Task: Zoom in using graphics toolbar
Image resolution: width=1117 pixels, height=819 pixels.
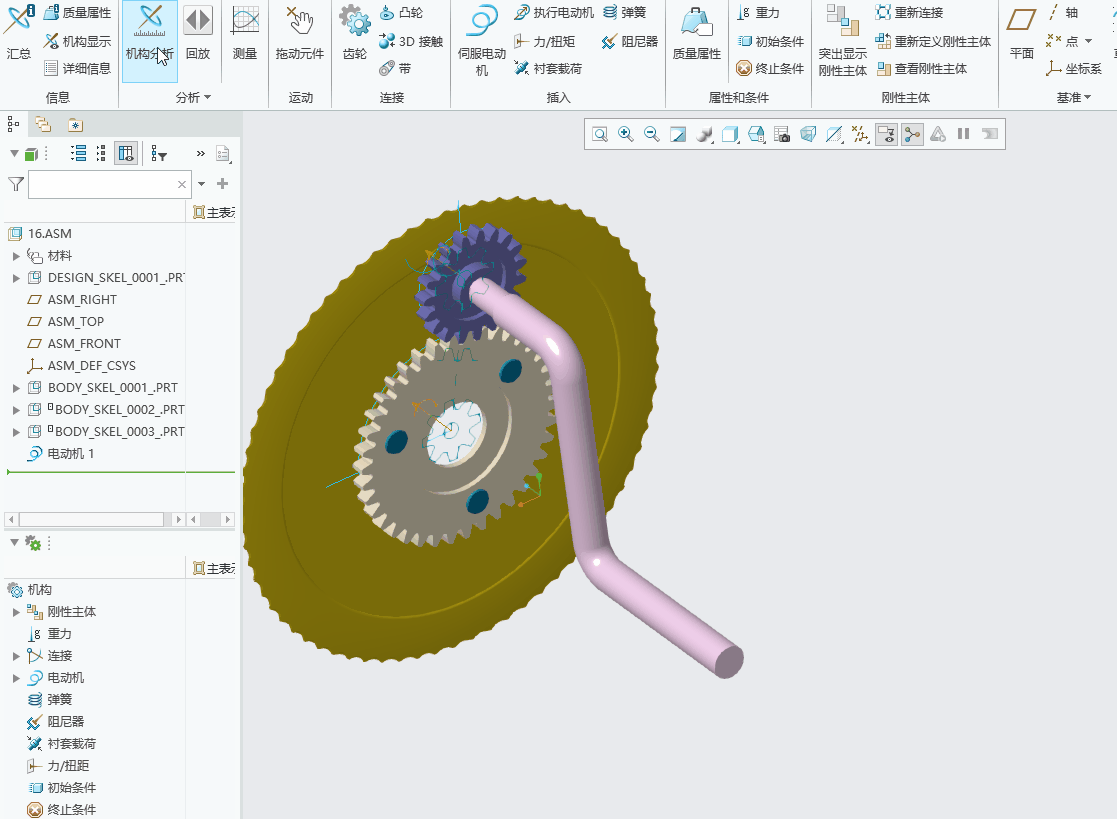Action: point(625,134)
